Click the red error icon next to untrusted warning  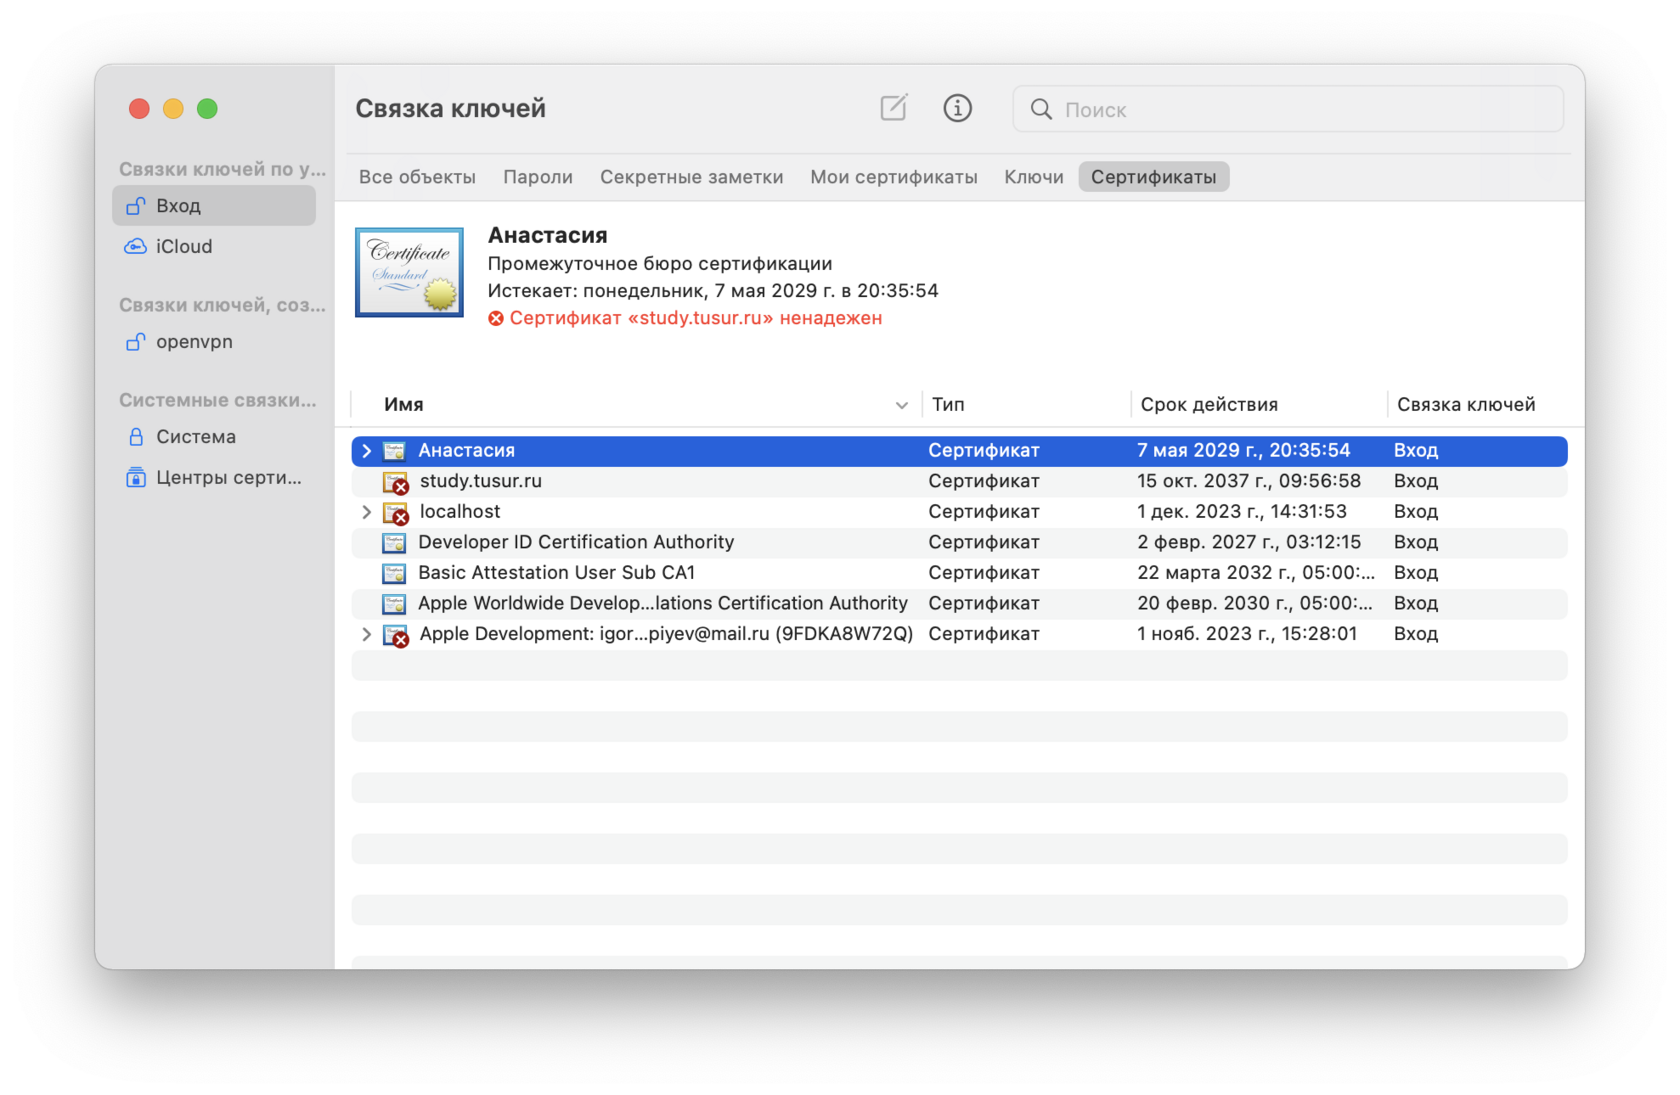496,318
